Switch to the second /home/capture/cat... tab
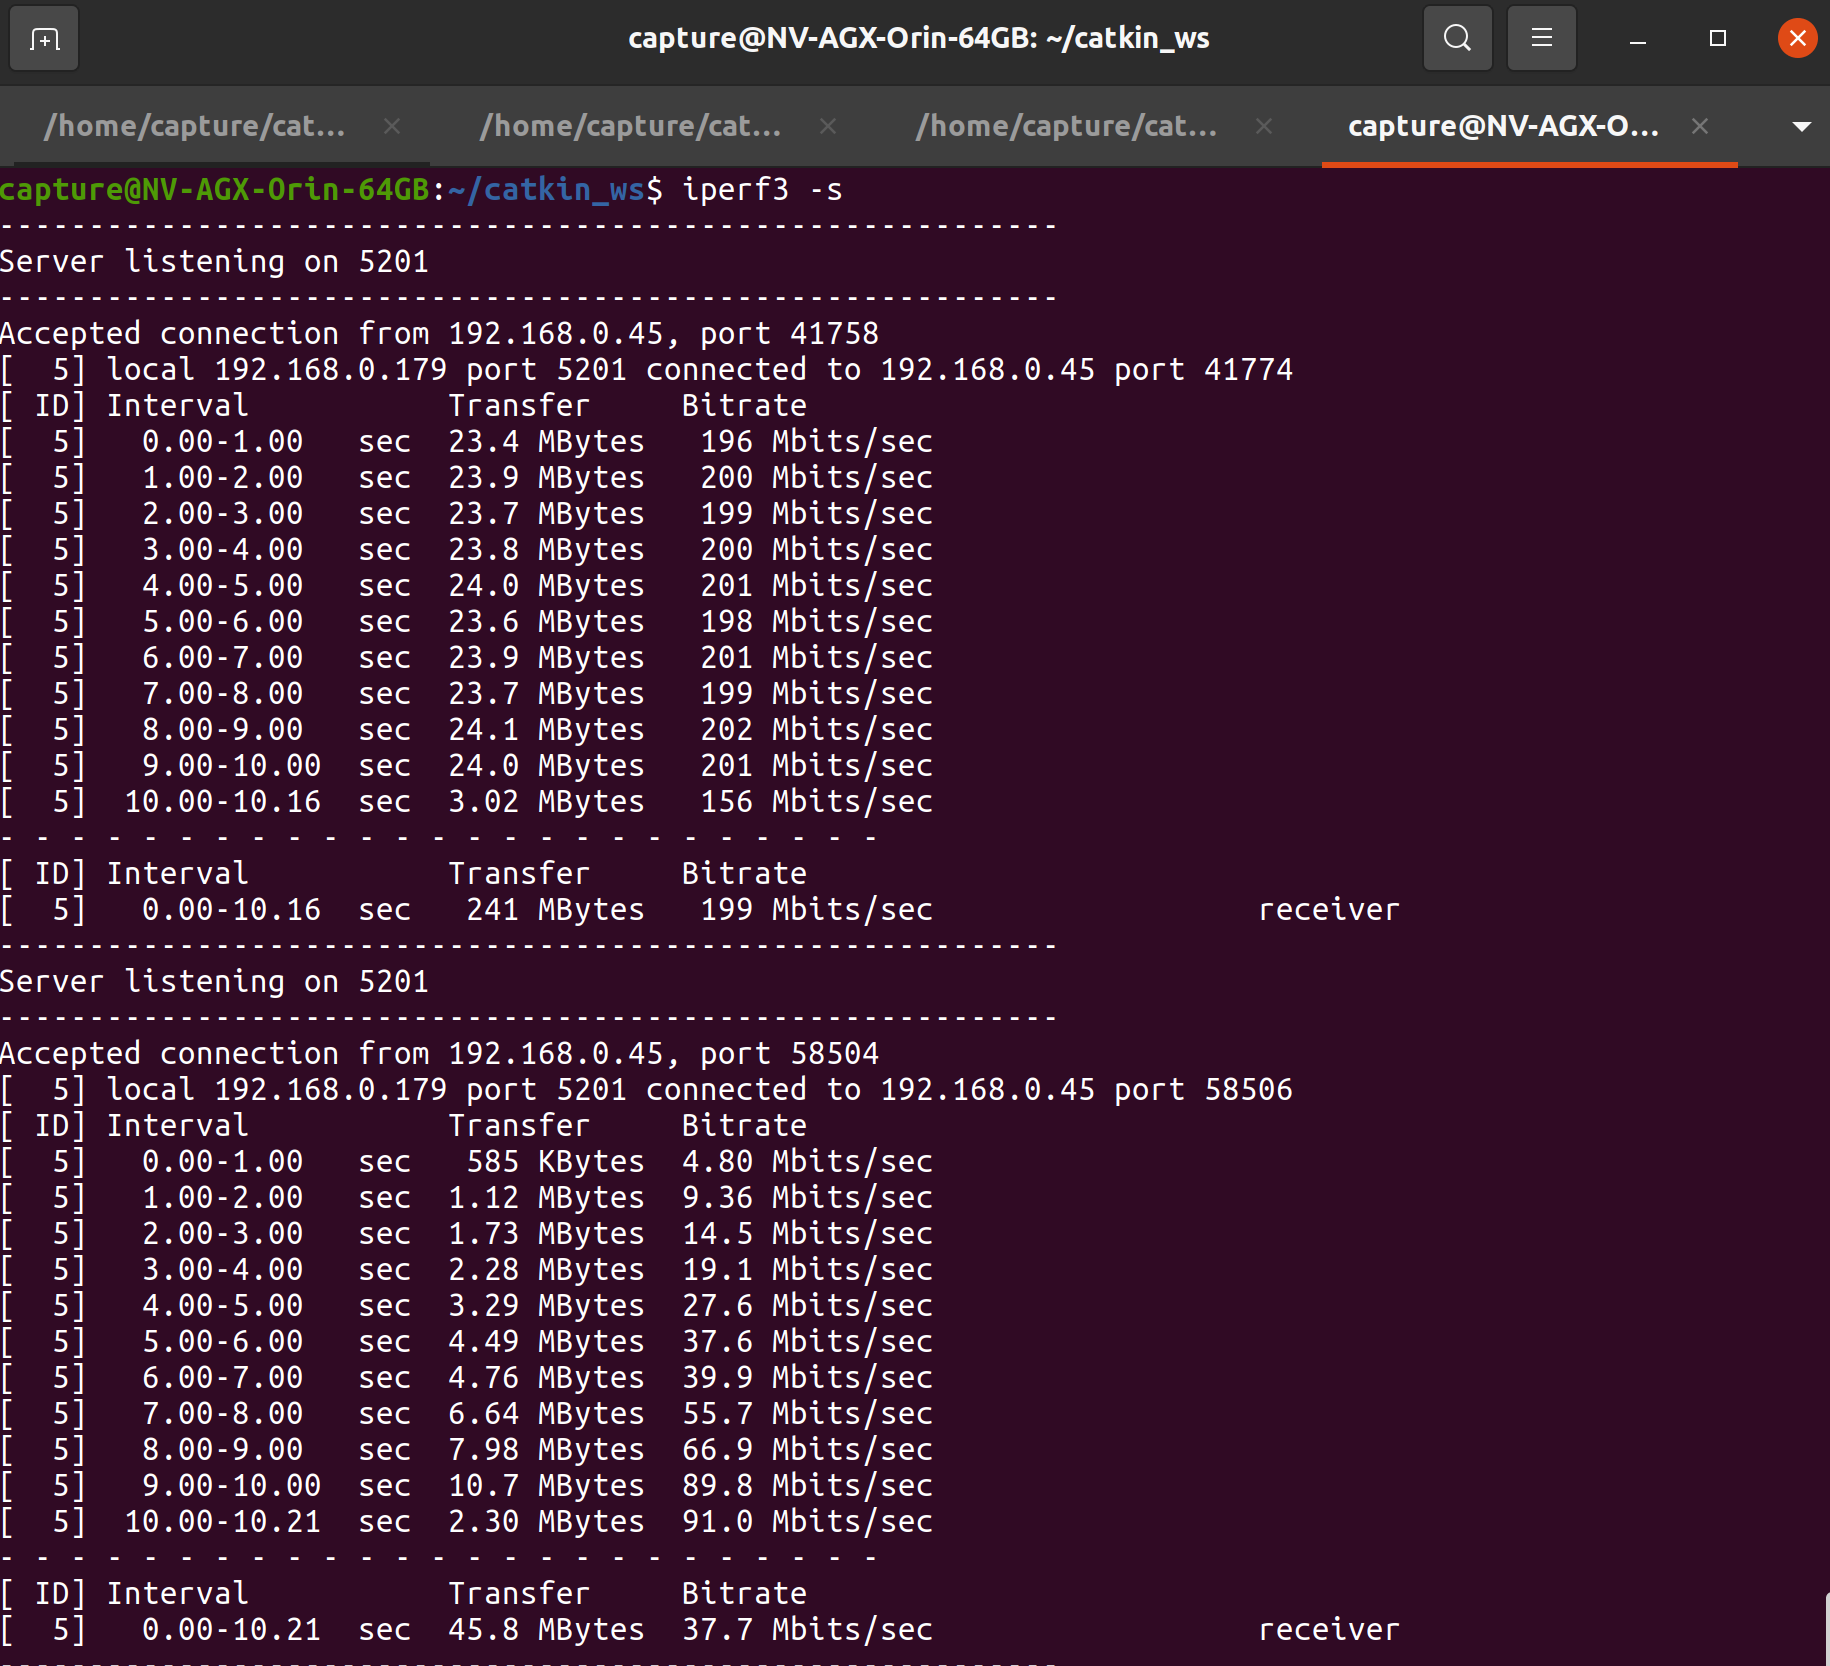 628,126
